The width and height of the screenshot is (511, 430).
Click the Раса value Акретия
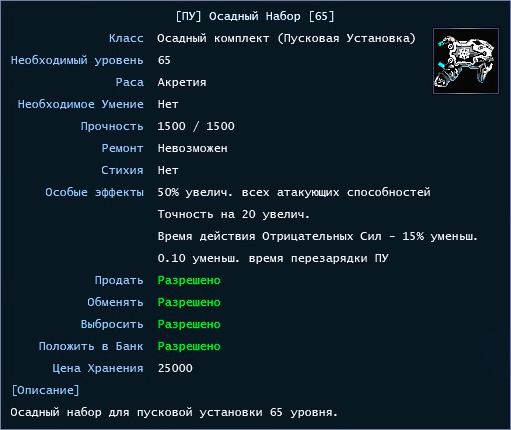tap(182, 82)
